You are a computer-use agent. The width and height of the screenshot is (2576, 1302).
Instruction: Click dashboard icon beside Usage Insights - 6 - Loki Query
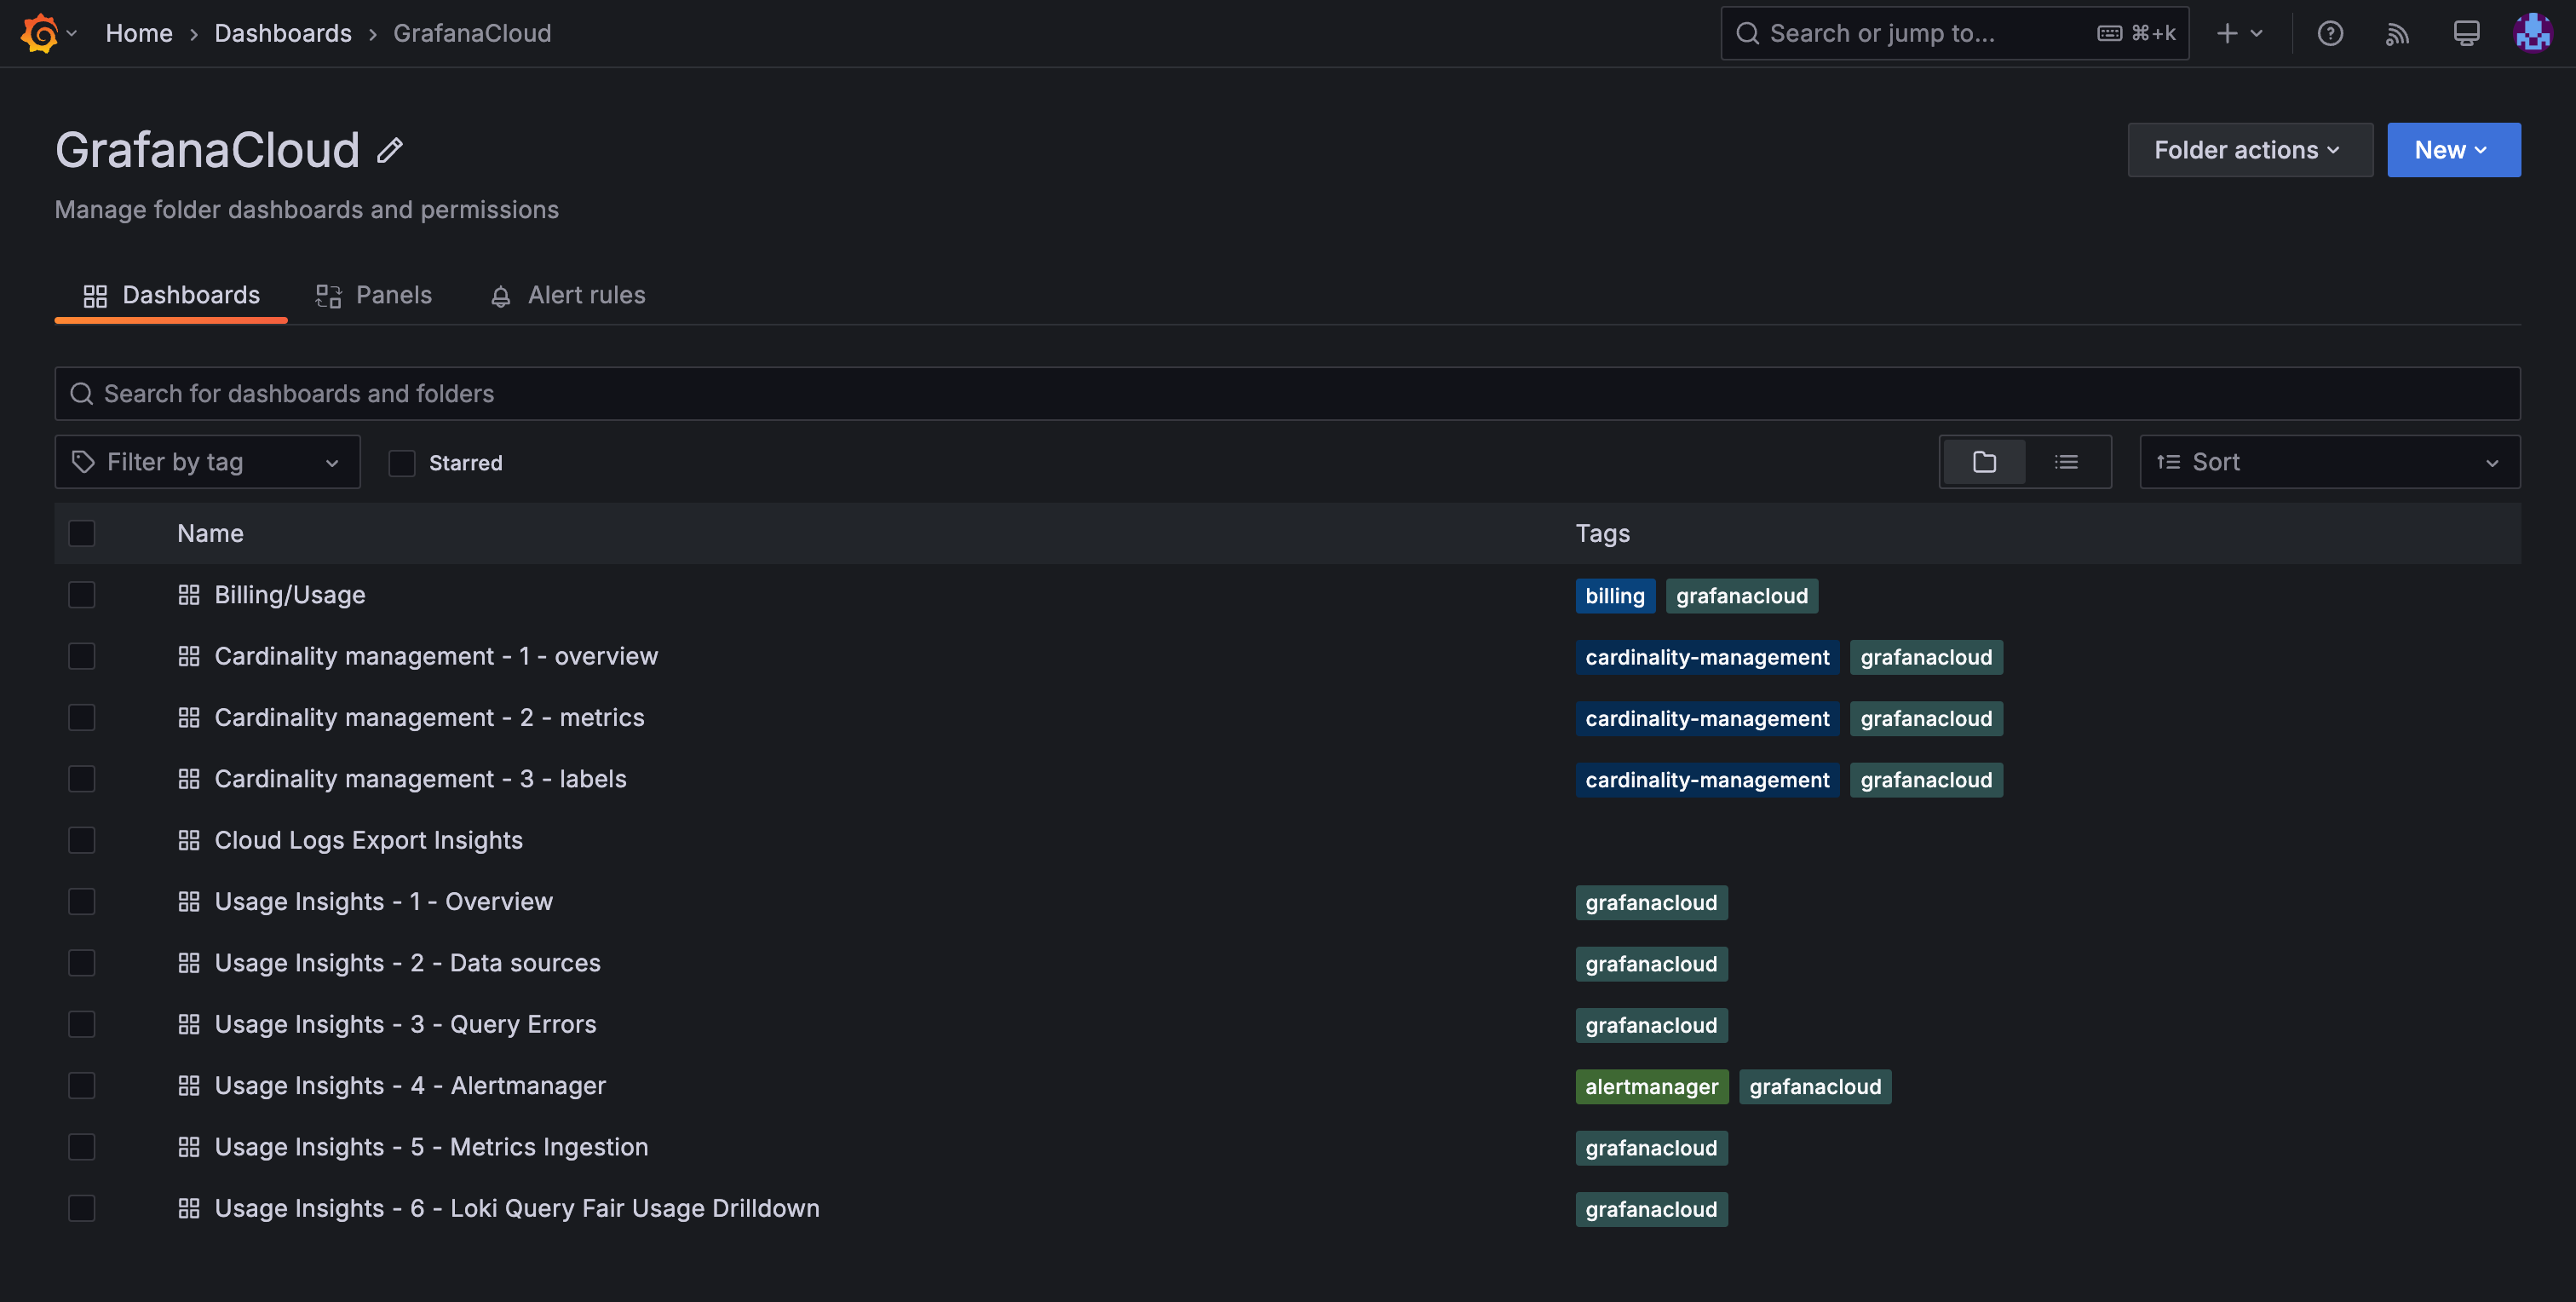click(188, 1209)
